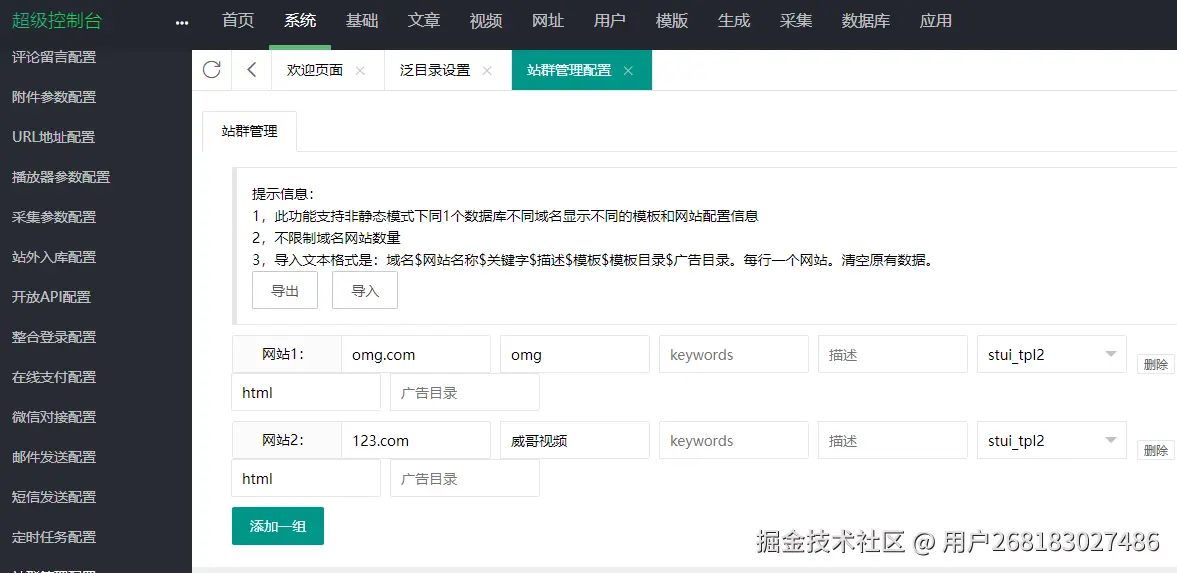Image resolution: width=1177 pixels, height=573 pixels.
Task: Delete 网站1 with its 删除 button
Action: click(x=1156, y=364)
